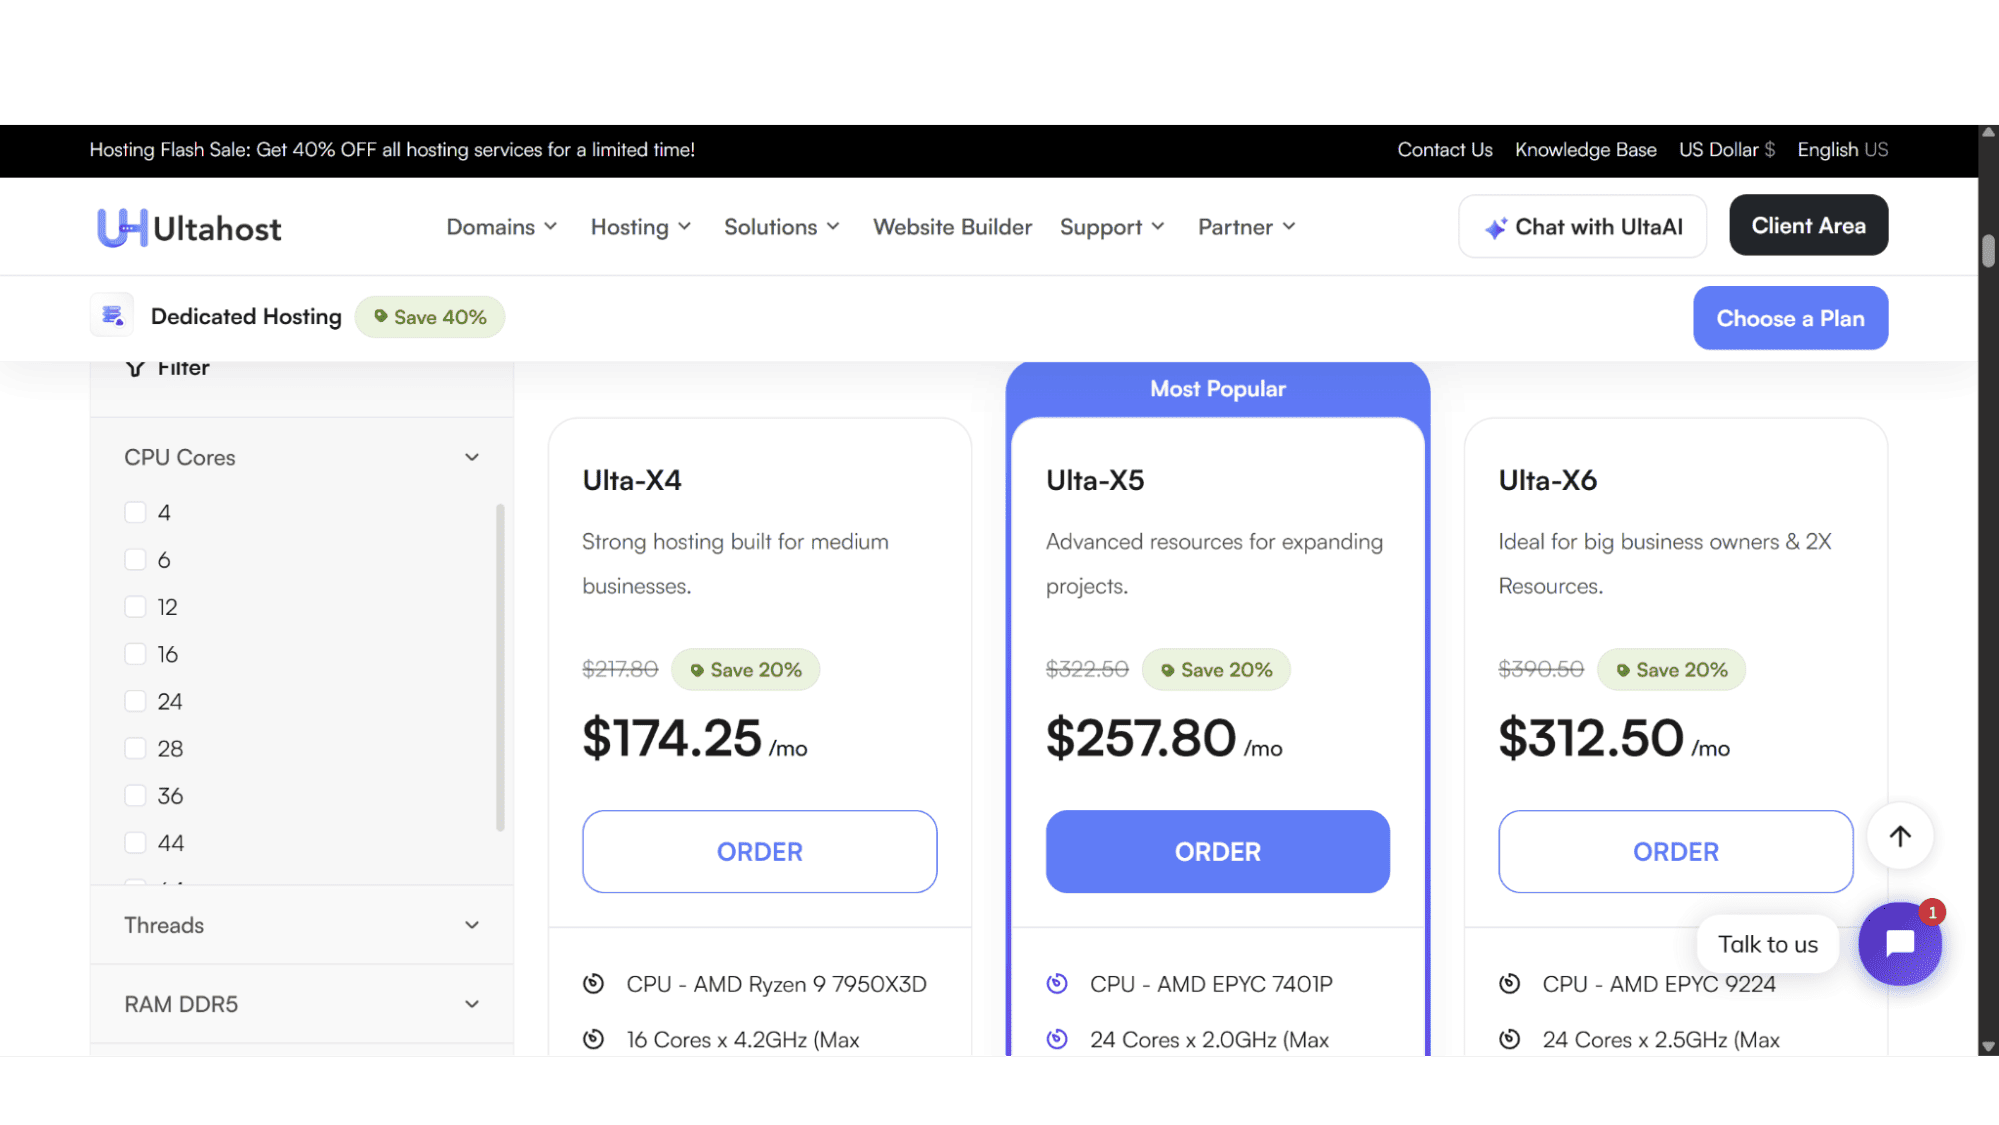Click the CPU Cores list scrollbar
Screen dimensions: 1999x1125
(500, 667)
